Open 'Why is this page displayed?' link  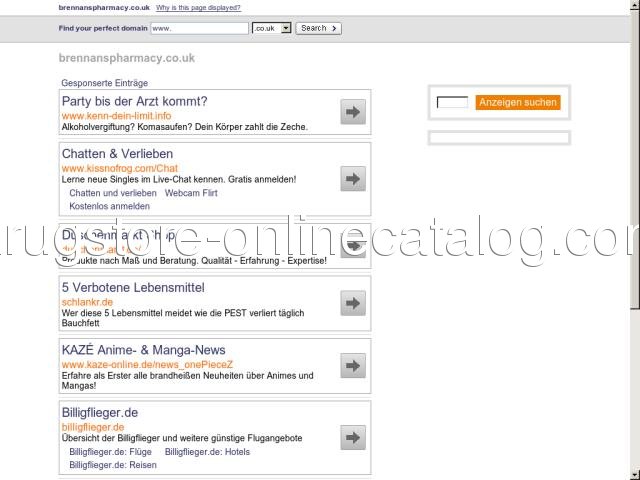click(198, 8)
